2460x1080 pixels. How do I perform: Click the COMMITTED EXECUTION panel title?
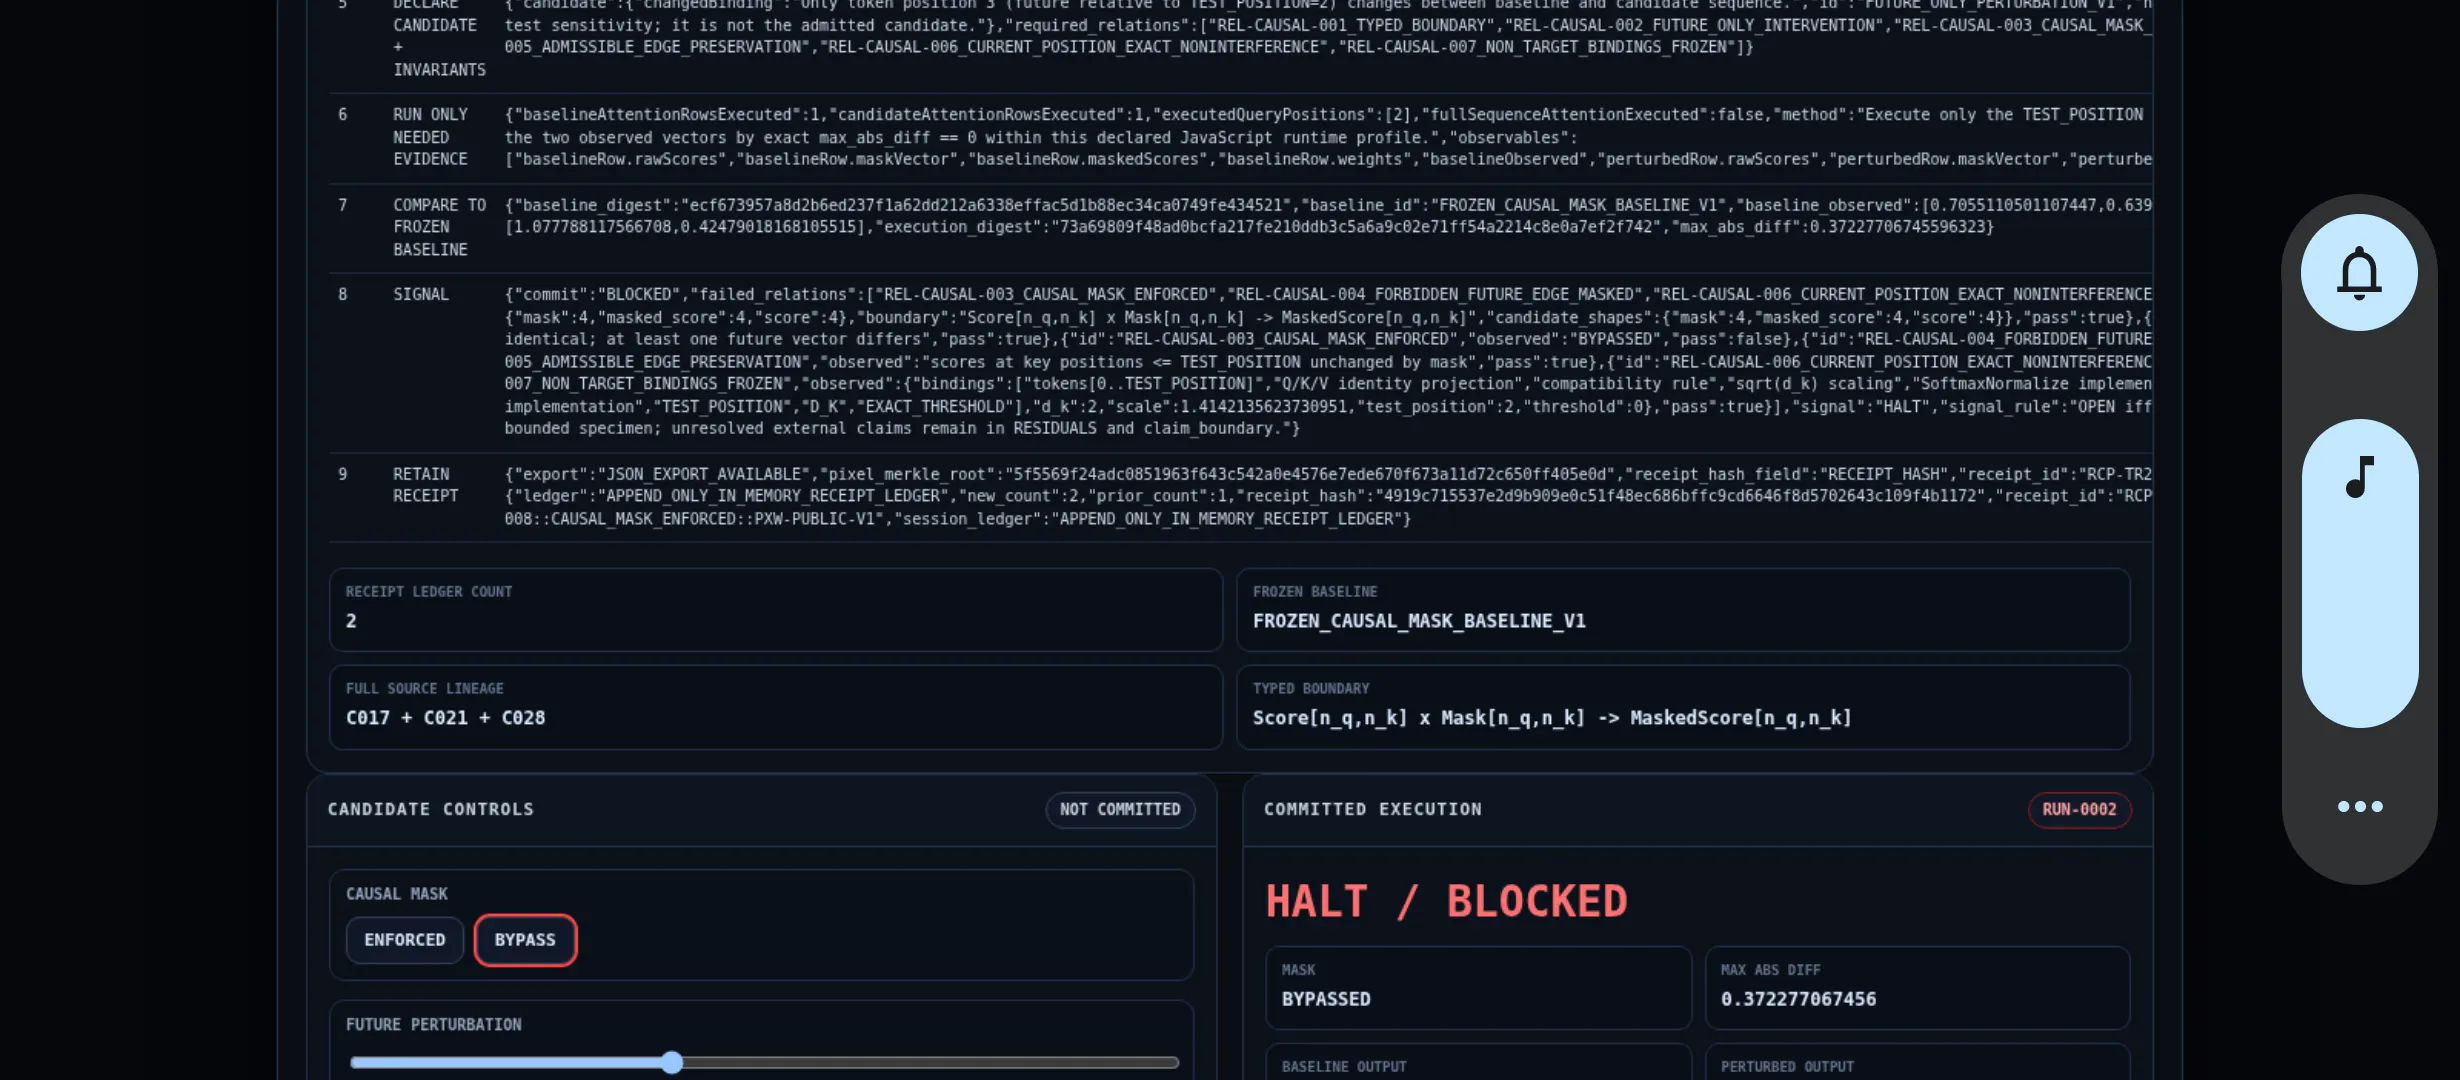click(1372, 809)
